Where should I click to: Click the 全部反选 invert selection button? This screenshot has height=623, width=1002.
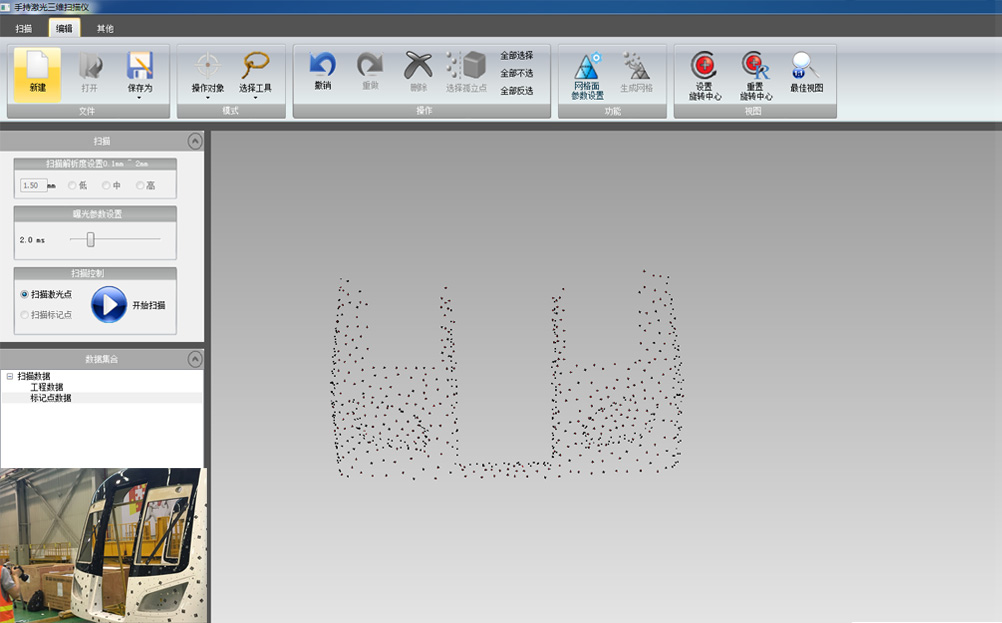coord(517,91)
